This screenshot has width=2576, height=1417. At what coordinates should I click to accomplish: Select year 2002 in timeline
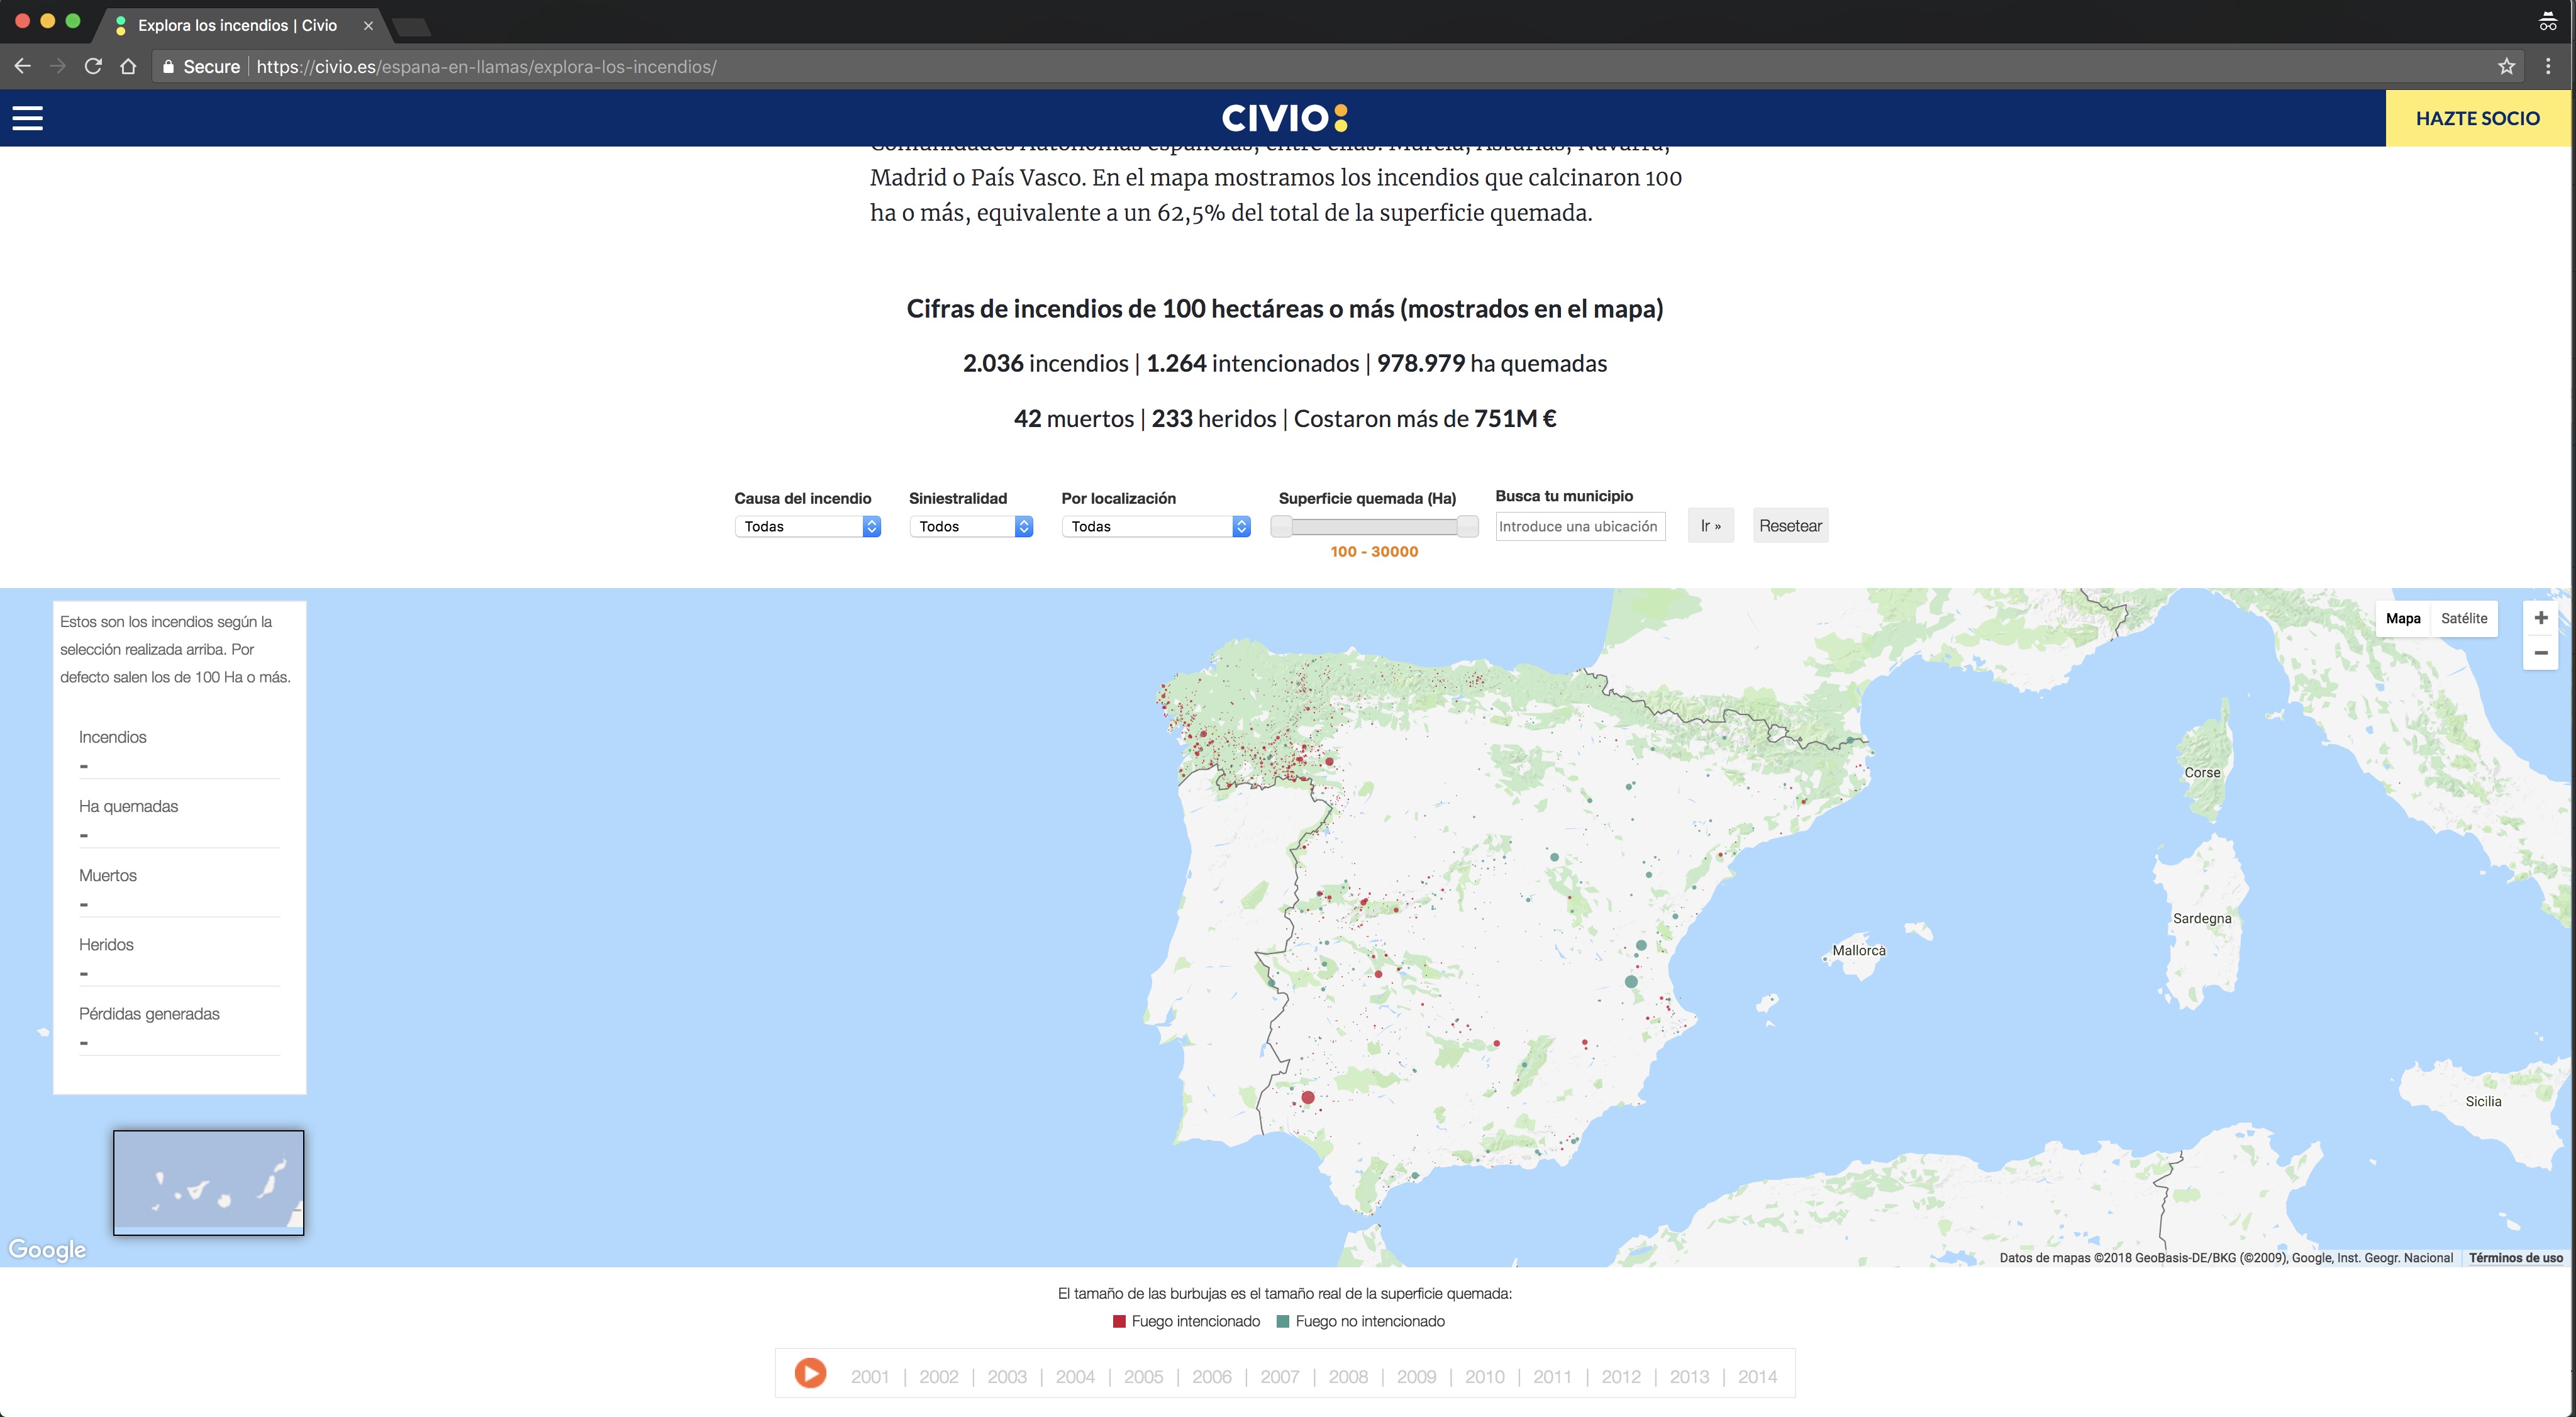point(938,1377)
